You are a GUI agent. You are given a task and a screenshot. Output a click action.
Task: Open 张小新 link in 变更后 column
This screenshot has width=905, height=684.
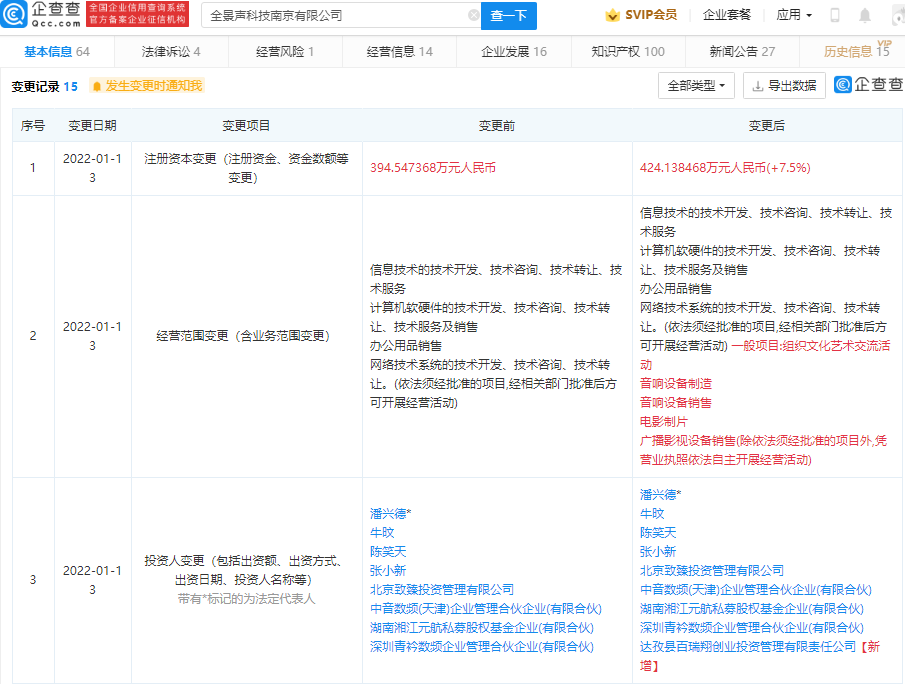tap(659, 552)
